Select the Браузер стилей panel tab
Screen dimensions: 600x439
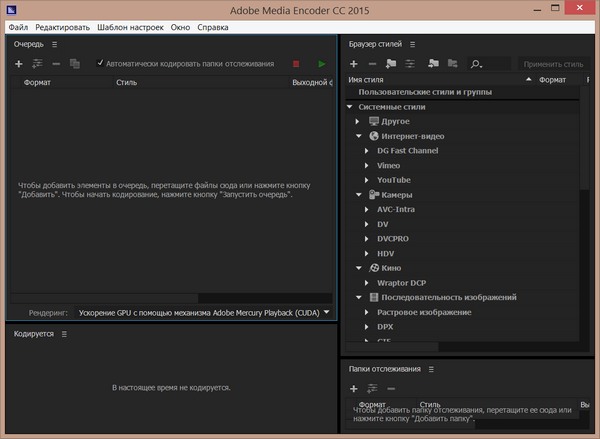pos(375,44)
